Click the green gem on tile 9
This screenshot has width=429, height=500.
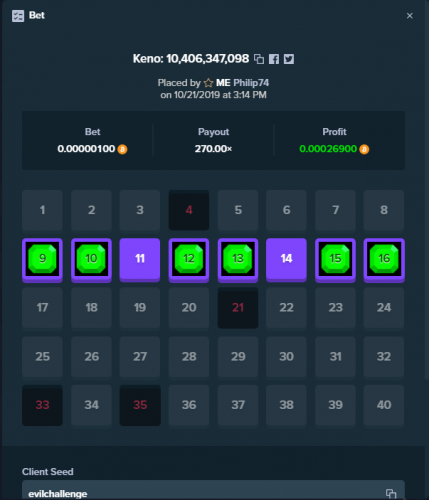tap(42, 259)
